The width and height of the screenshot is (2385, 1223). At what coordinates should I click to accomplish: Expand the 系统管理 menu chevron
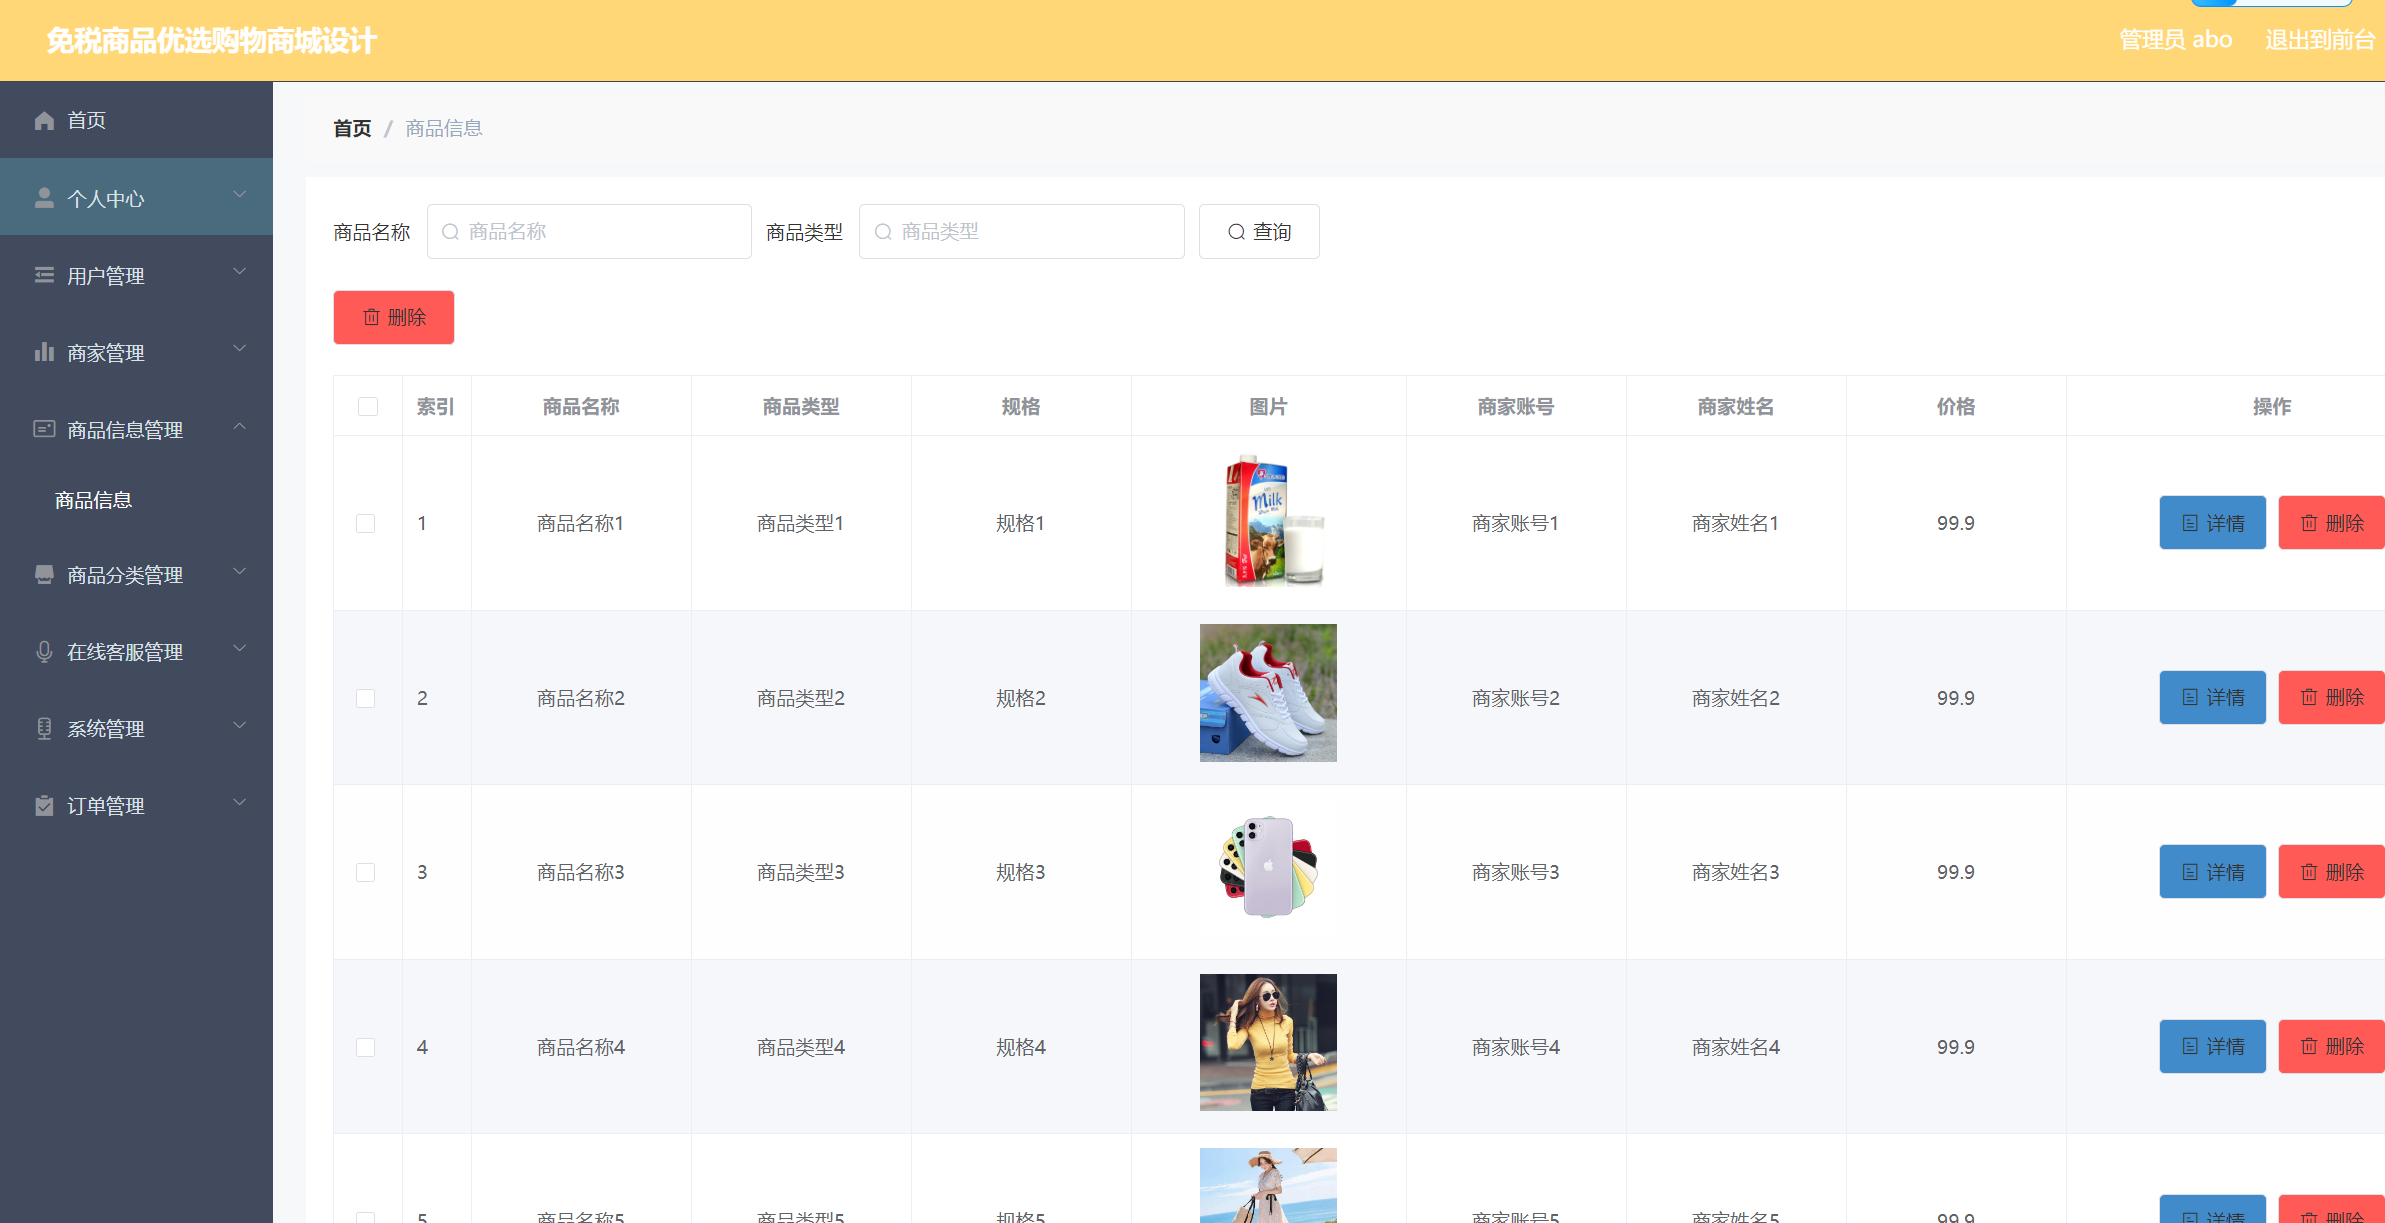pyautogui.click(x=240, y=726)
